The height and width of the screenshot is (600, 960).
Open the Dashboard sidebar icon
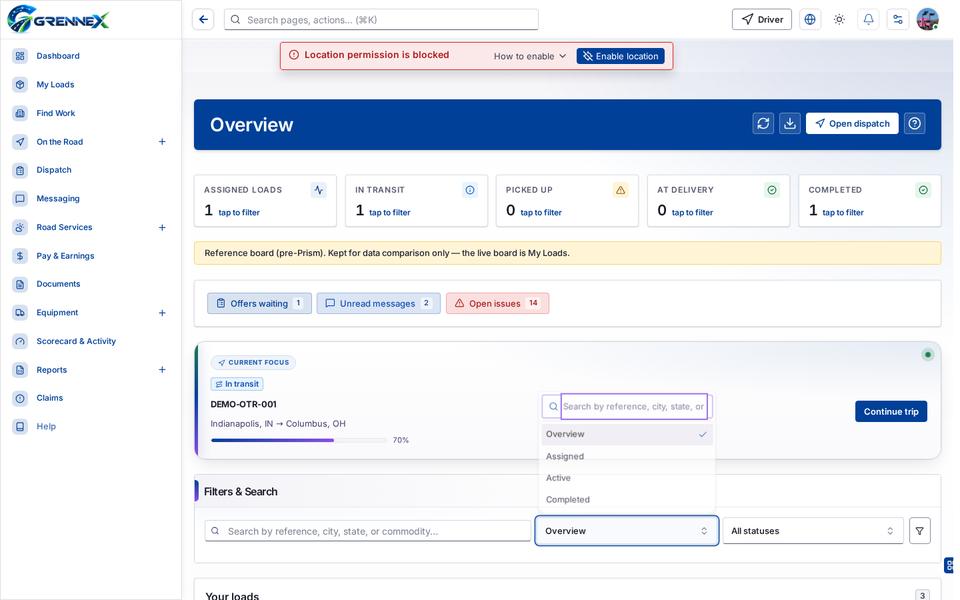pos(20,56)
